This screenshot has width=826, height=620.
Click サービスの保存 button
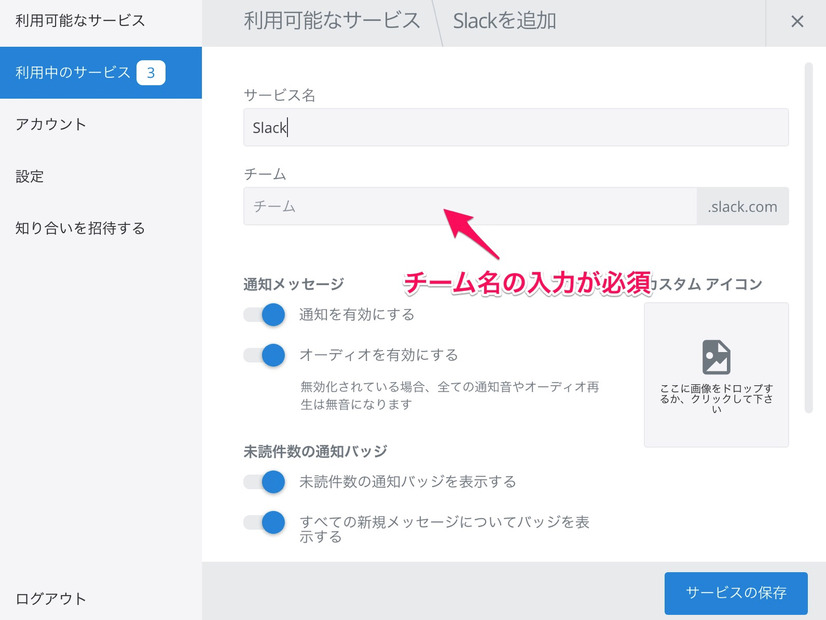pyautogui.click(x=736, y=593)
